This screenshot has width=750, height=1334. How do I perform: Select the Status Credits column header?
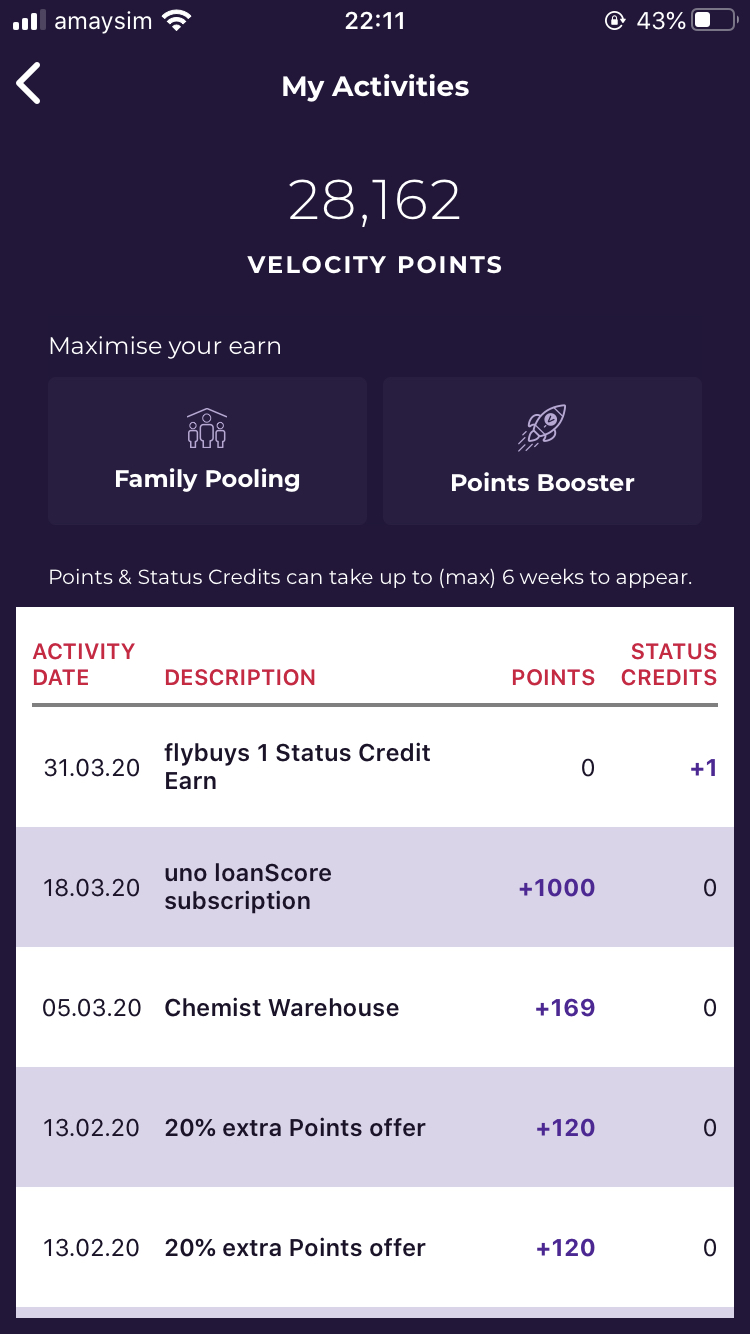tap(669, 664)
